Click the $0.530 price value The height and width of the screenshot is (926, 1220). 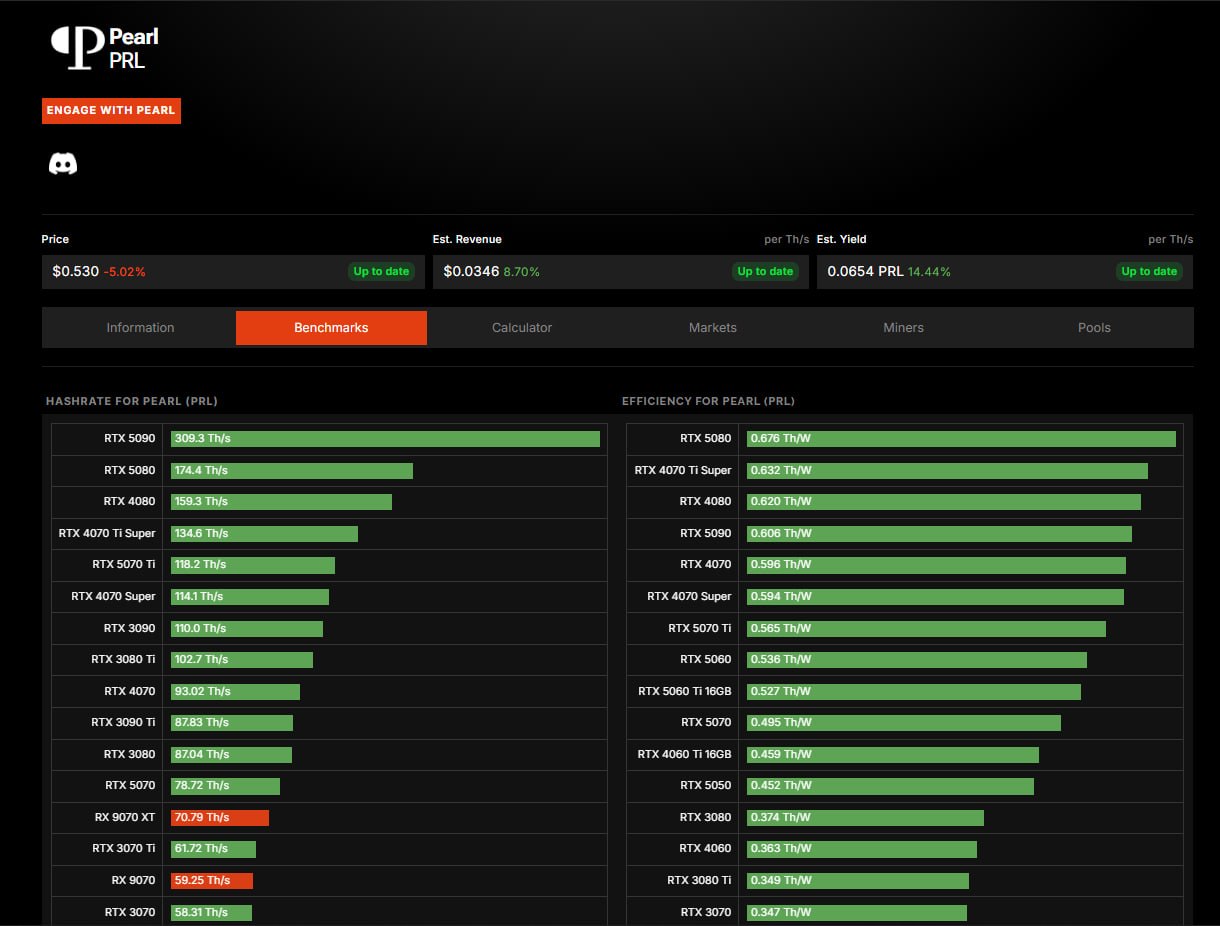[75, 271]
